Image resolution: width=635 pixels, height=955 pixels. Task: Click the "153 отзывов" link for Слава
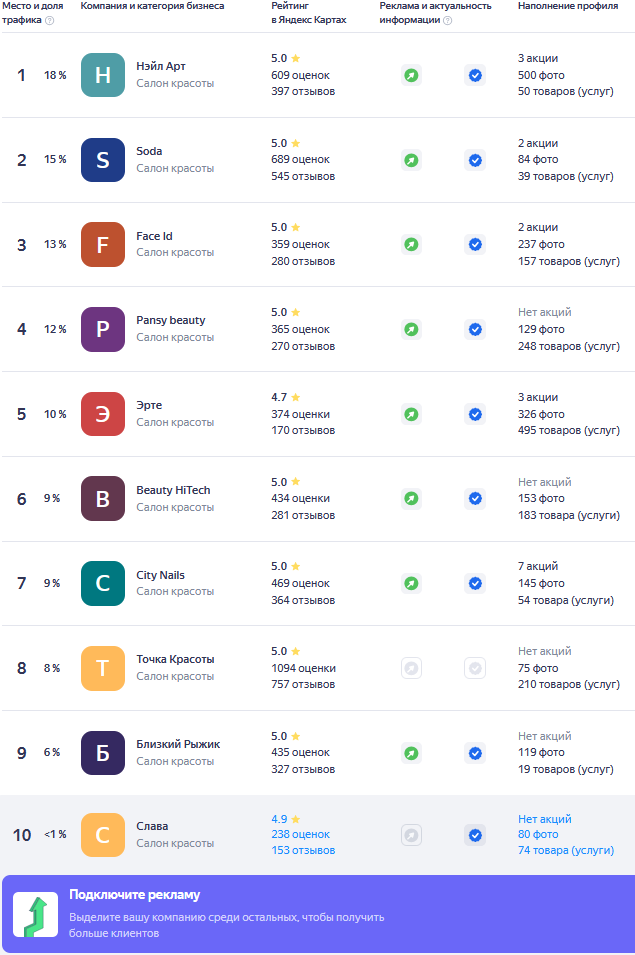coord(303,850)
